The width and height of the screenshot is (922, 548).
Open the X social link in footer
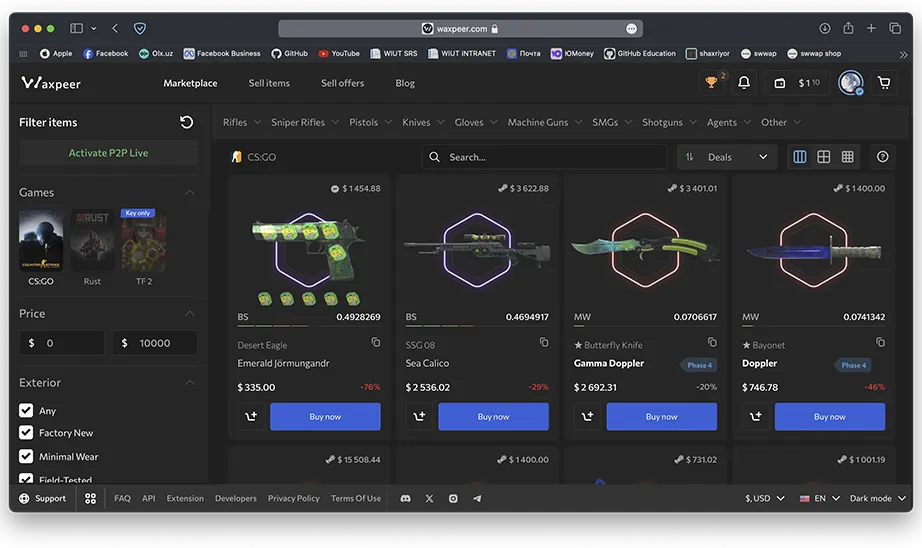pos(429,499)
